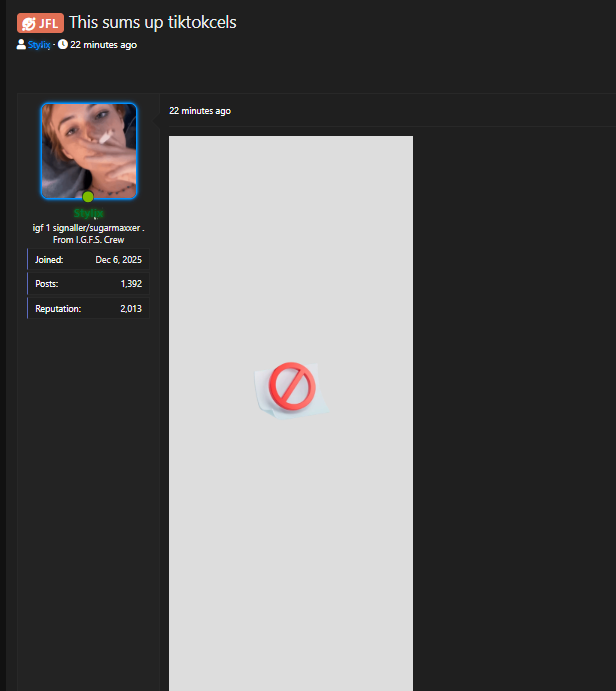Open the Stylix author link under the title
This screenshot has width=616, height=691.
point(39,45)
